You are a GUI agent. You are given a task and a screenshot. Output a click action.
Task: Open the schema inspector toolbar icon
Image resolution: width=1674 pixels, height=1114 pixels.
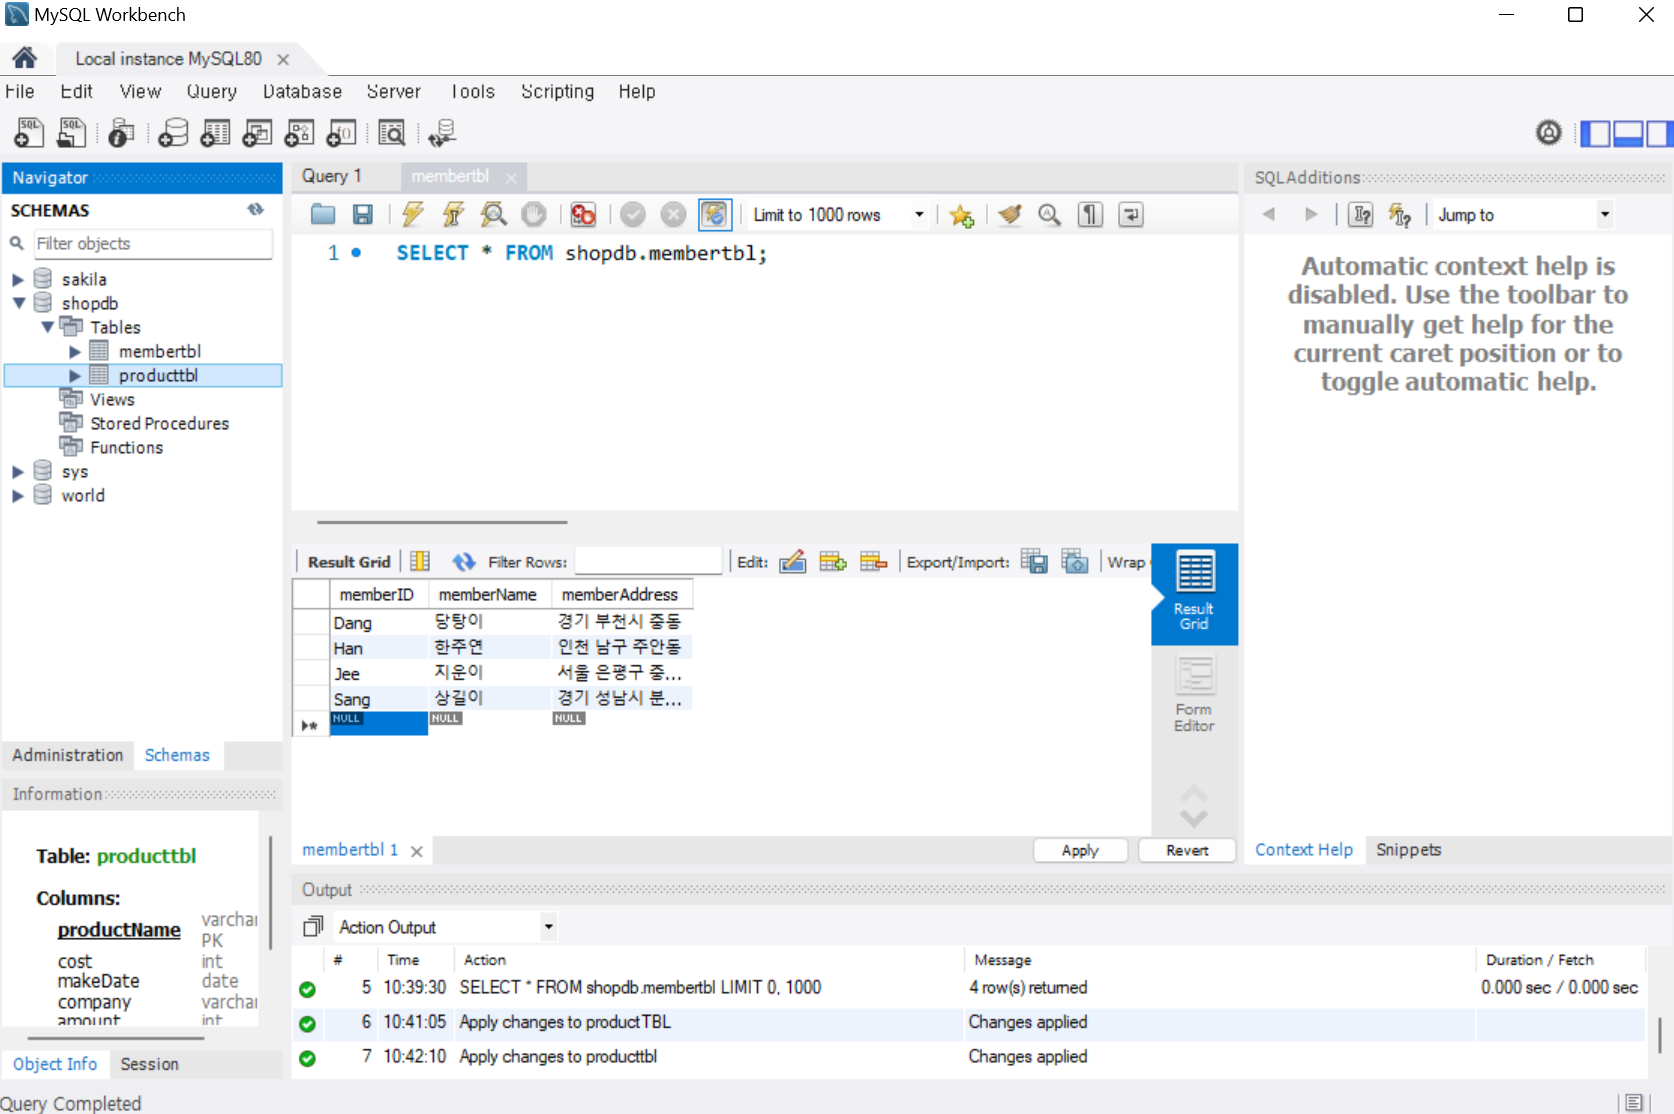pos(122,132)
